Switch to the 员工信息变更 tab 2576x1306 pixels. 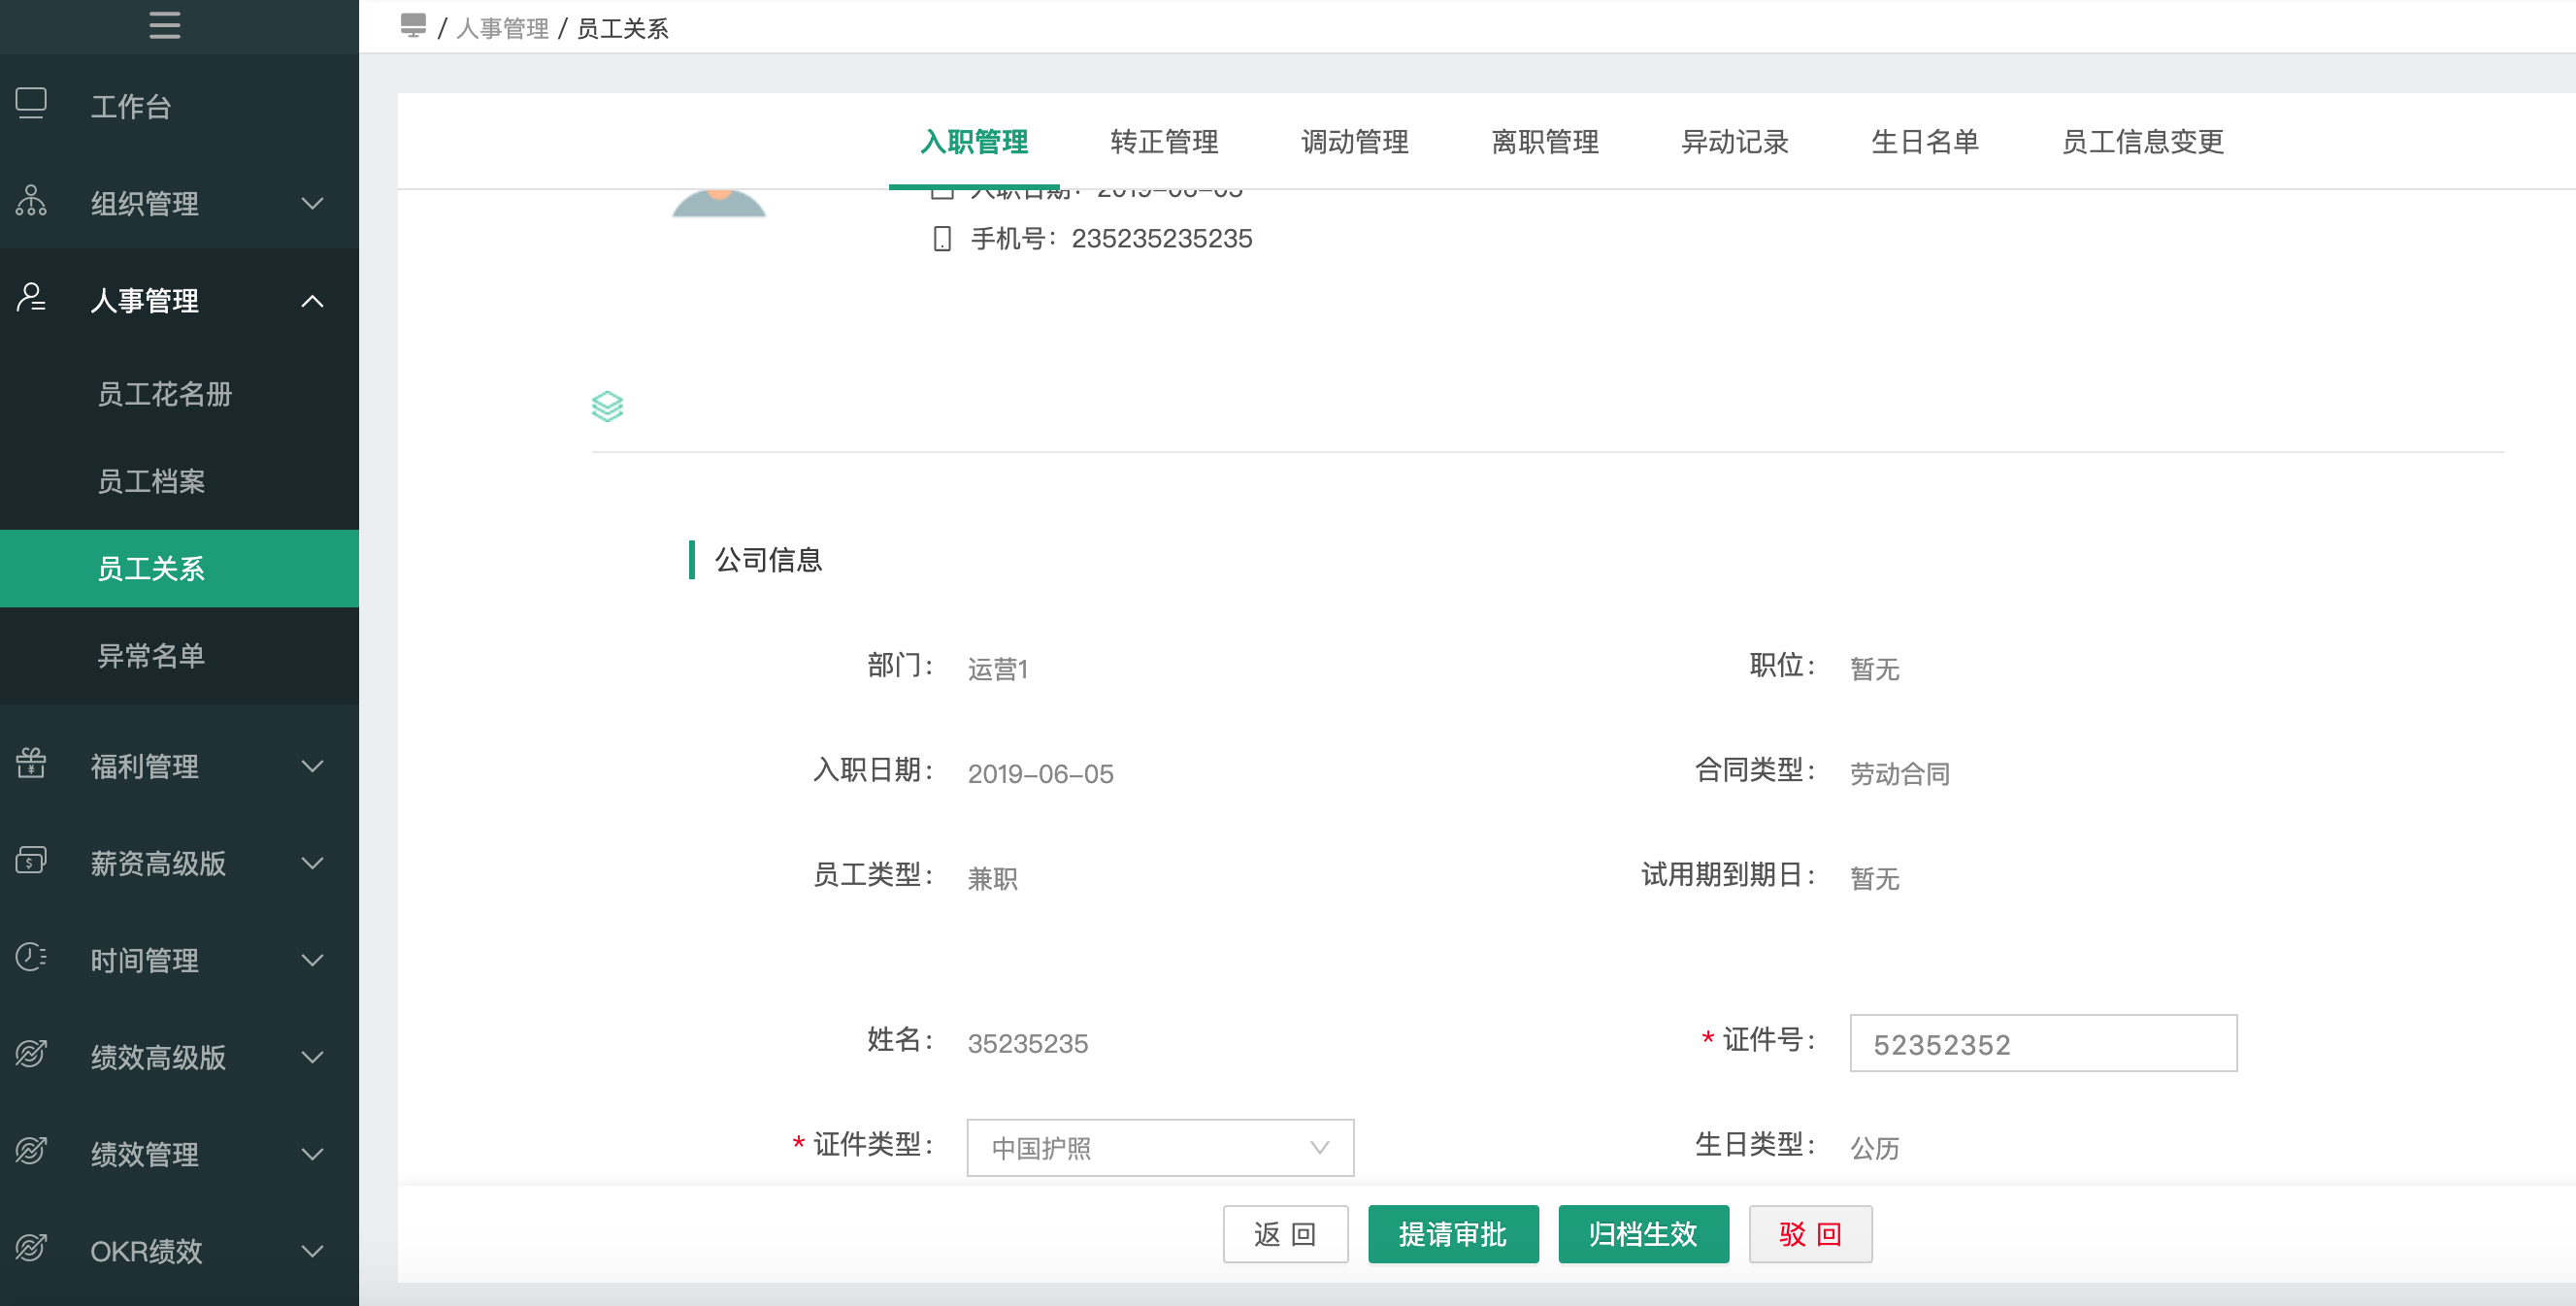(2143, 142)
